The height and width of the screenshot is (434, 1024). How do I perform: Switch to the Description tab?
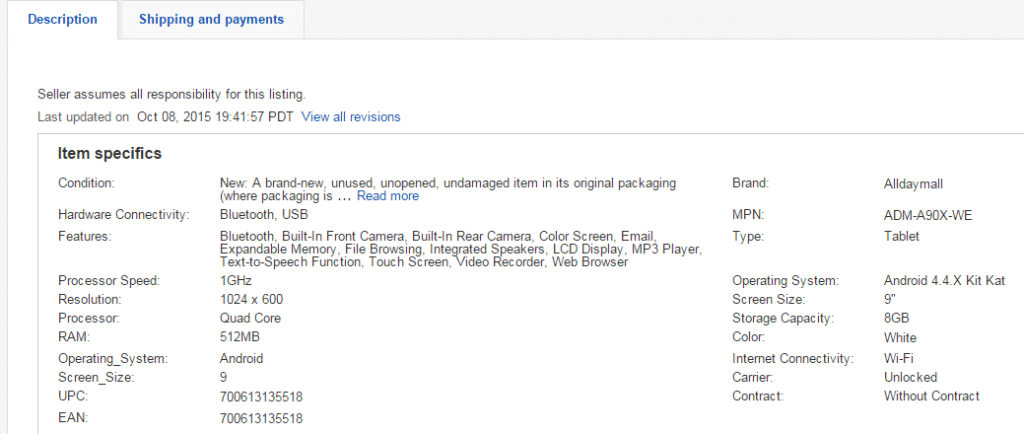point(62,19)
